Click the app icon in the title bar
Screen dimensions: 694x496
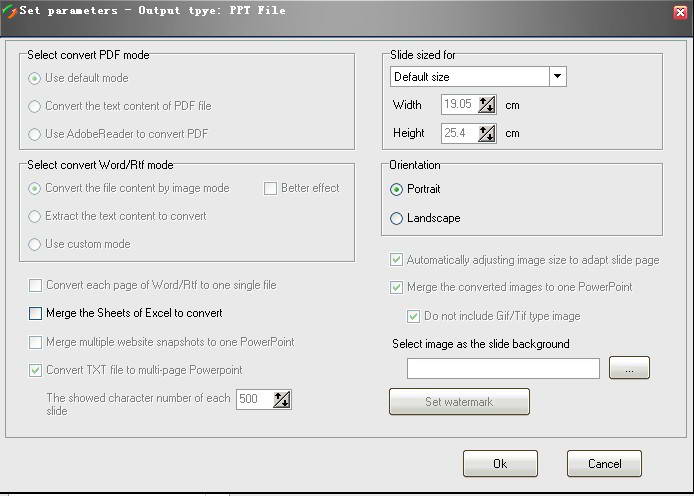(x=10, y=11)
